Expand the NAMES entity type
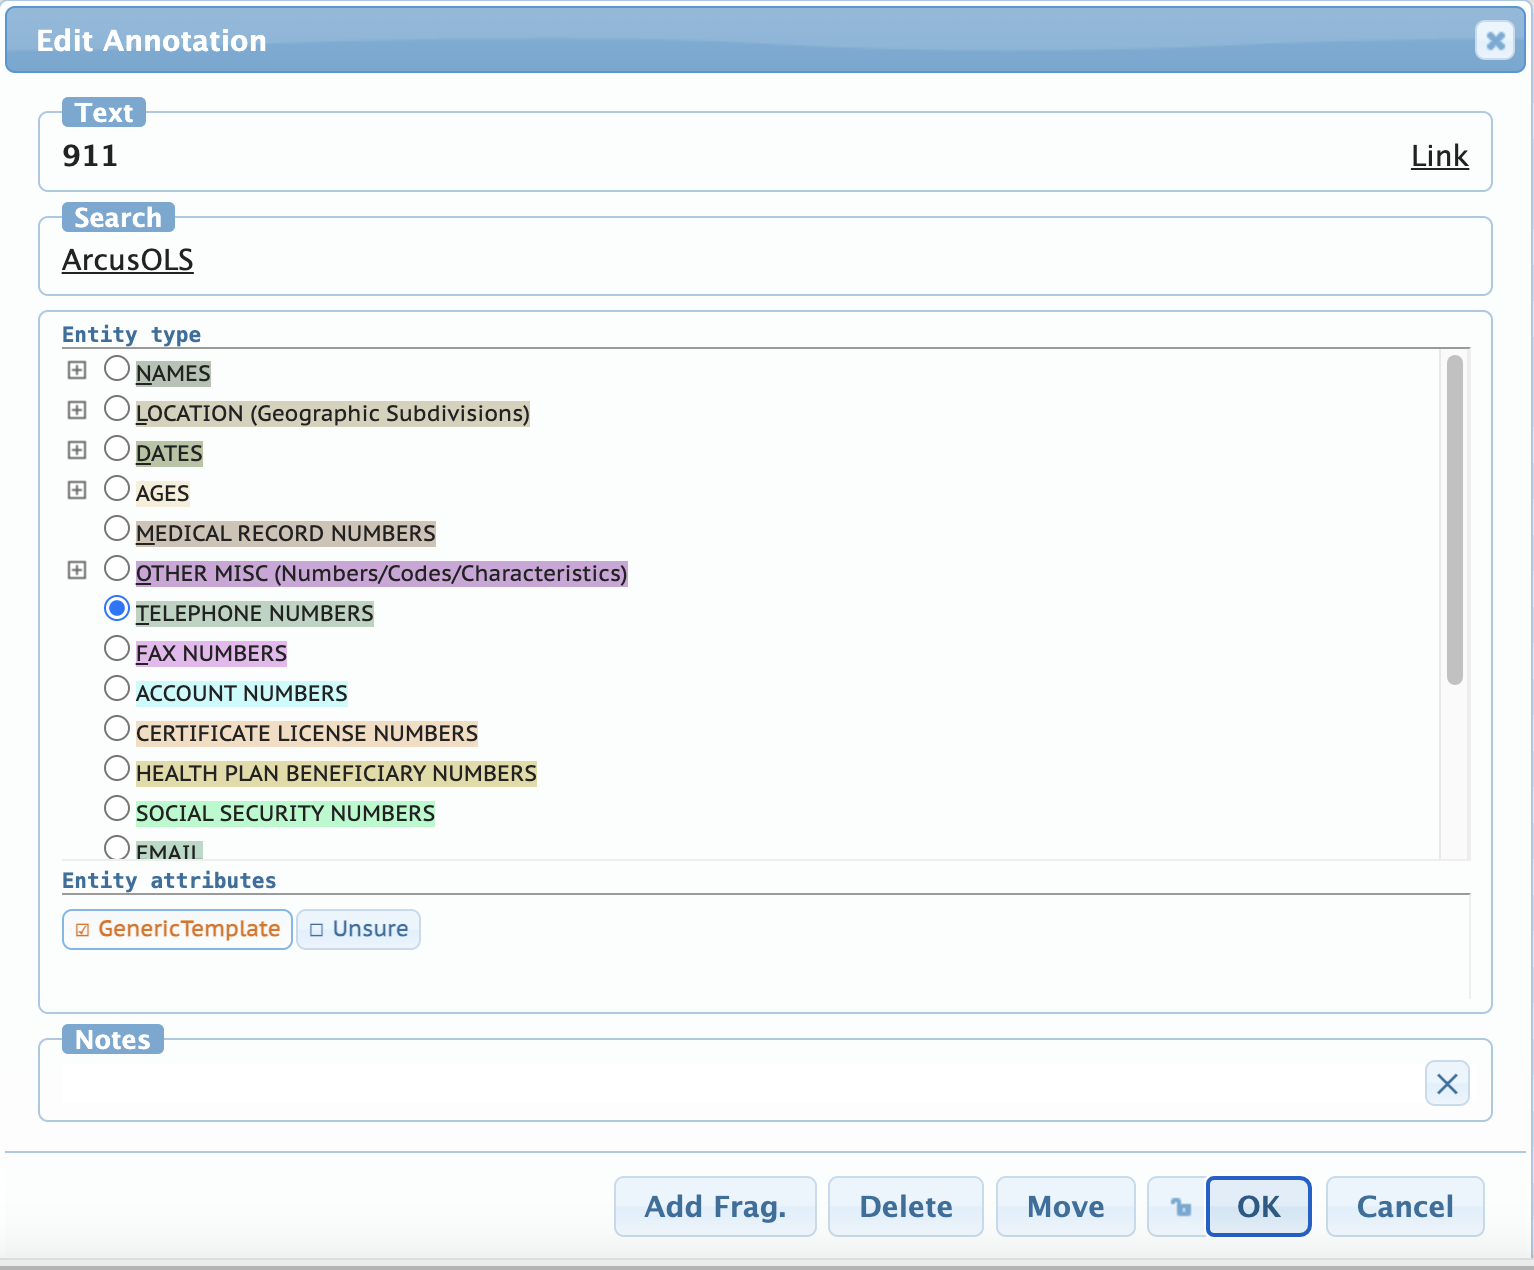The height and width of the screenshot is (1270, 1534). point(77,370)
